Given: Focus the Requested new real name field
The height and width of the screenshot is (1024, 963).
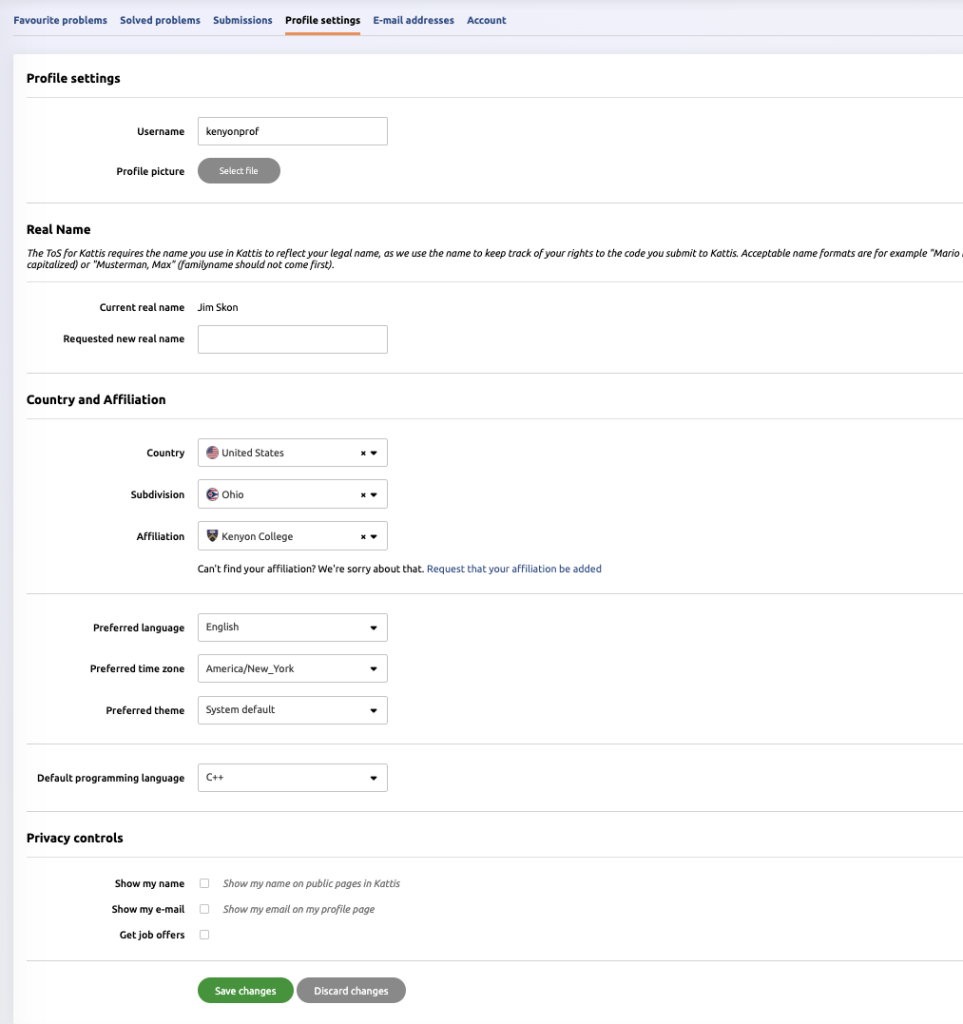Looking at the screenshot, I should [x=292, y=339].
